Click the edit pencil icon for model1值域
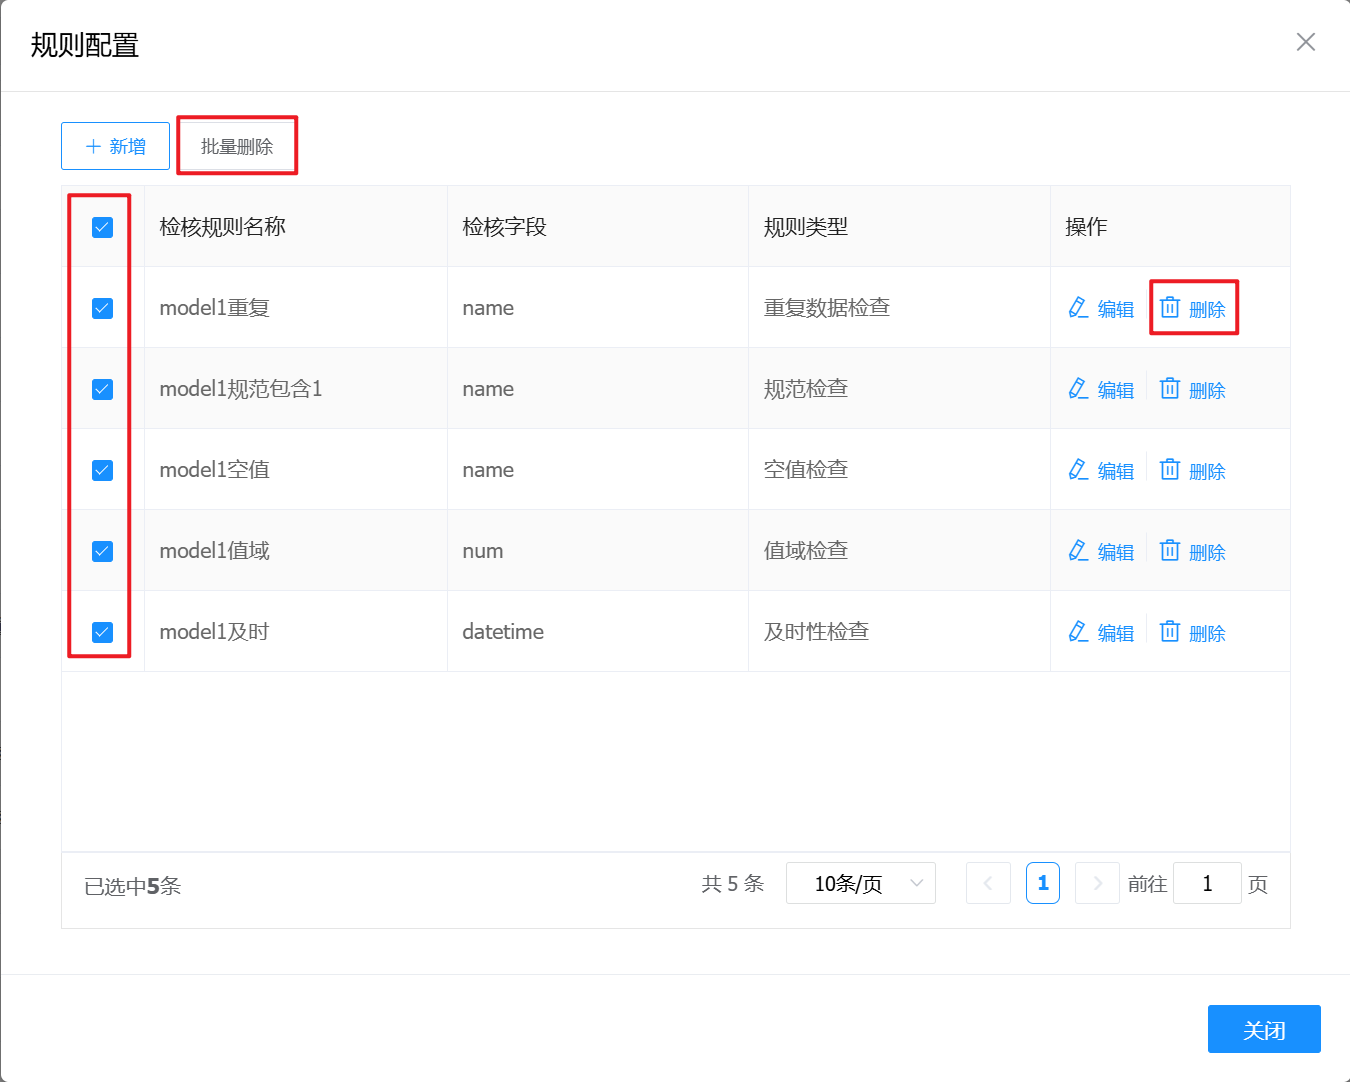The width and height of the screenshot is (1350, 1082). click(1078, 551)
